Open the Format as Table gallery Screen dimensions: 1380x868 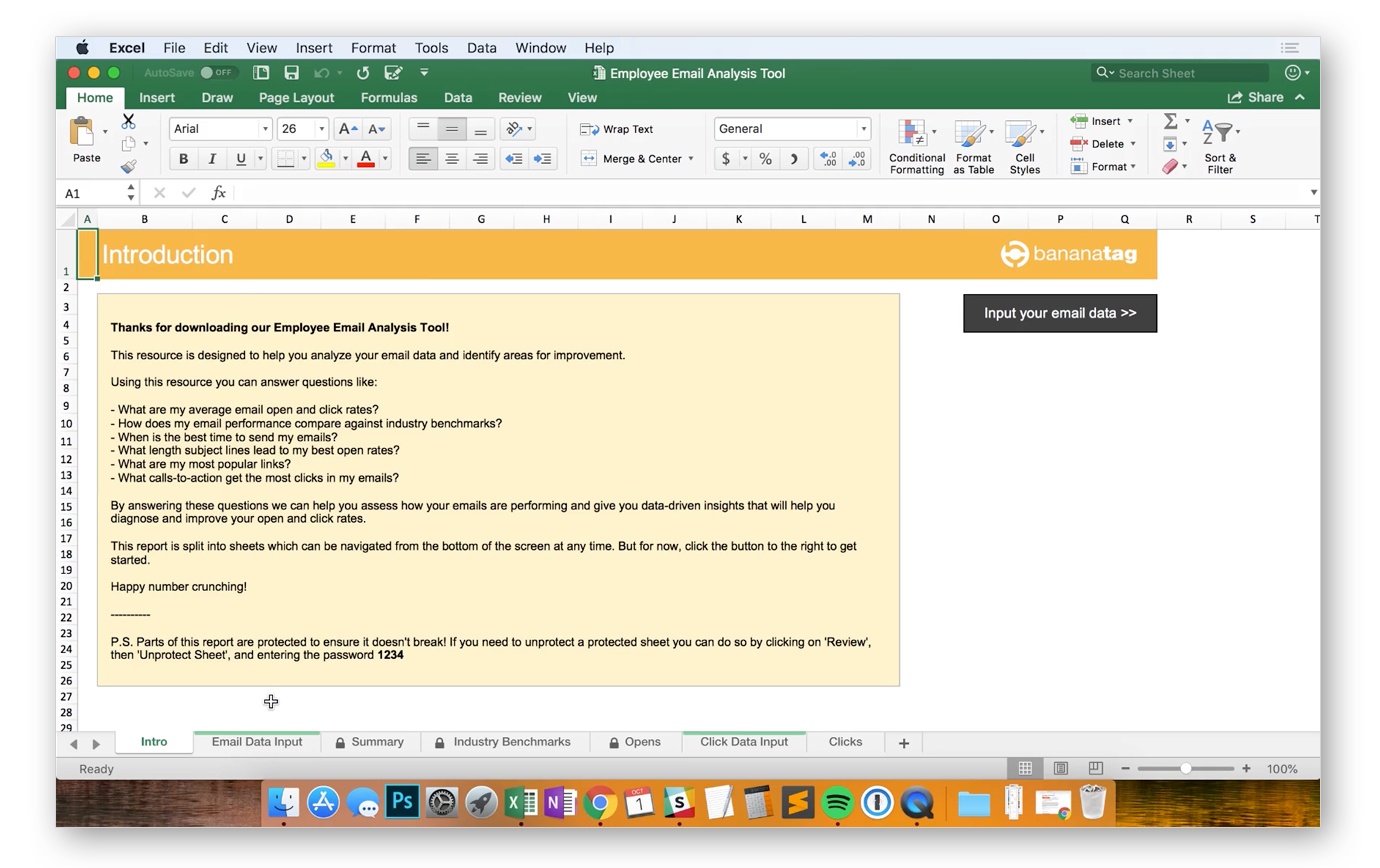point(973,147)
